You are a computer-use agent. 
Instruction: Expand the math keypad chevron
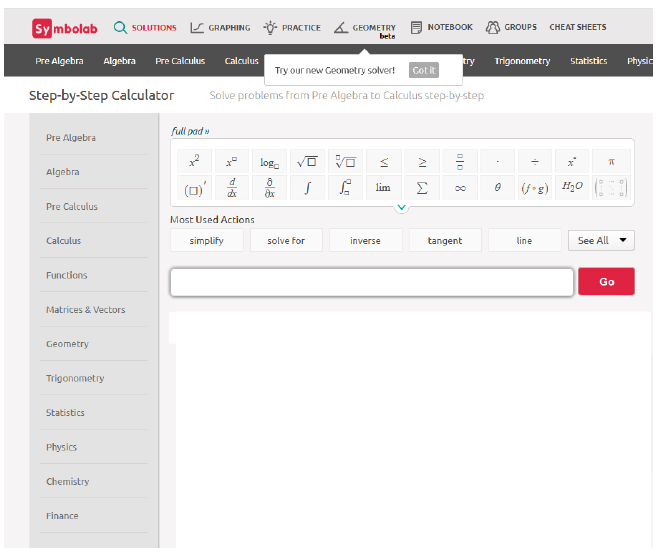tap(402, 207)
